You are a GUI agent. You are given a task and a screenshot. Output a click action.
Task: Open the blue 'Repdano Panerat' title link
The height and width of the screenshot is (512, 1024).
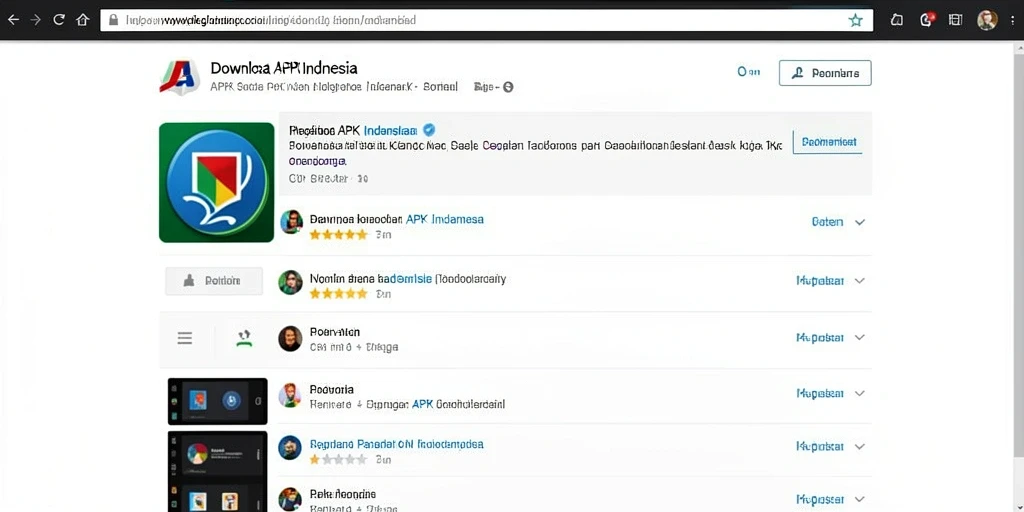pos(396,444)
